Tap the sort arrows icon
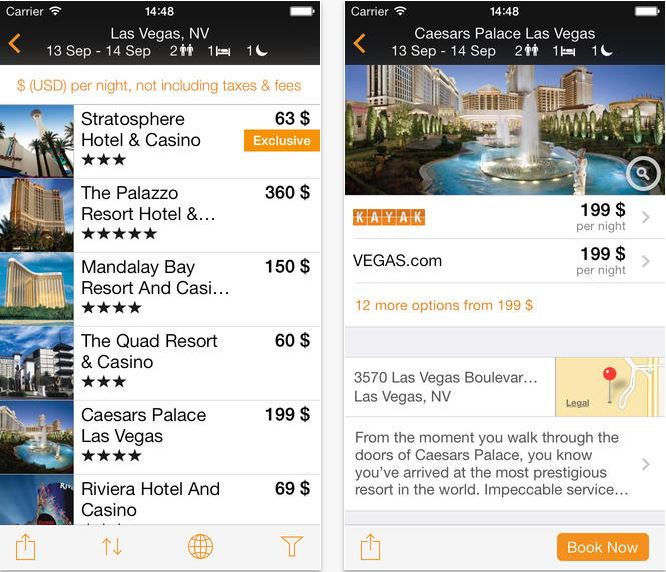666x572 pixels. click(x=112, y=547)
